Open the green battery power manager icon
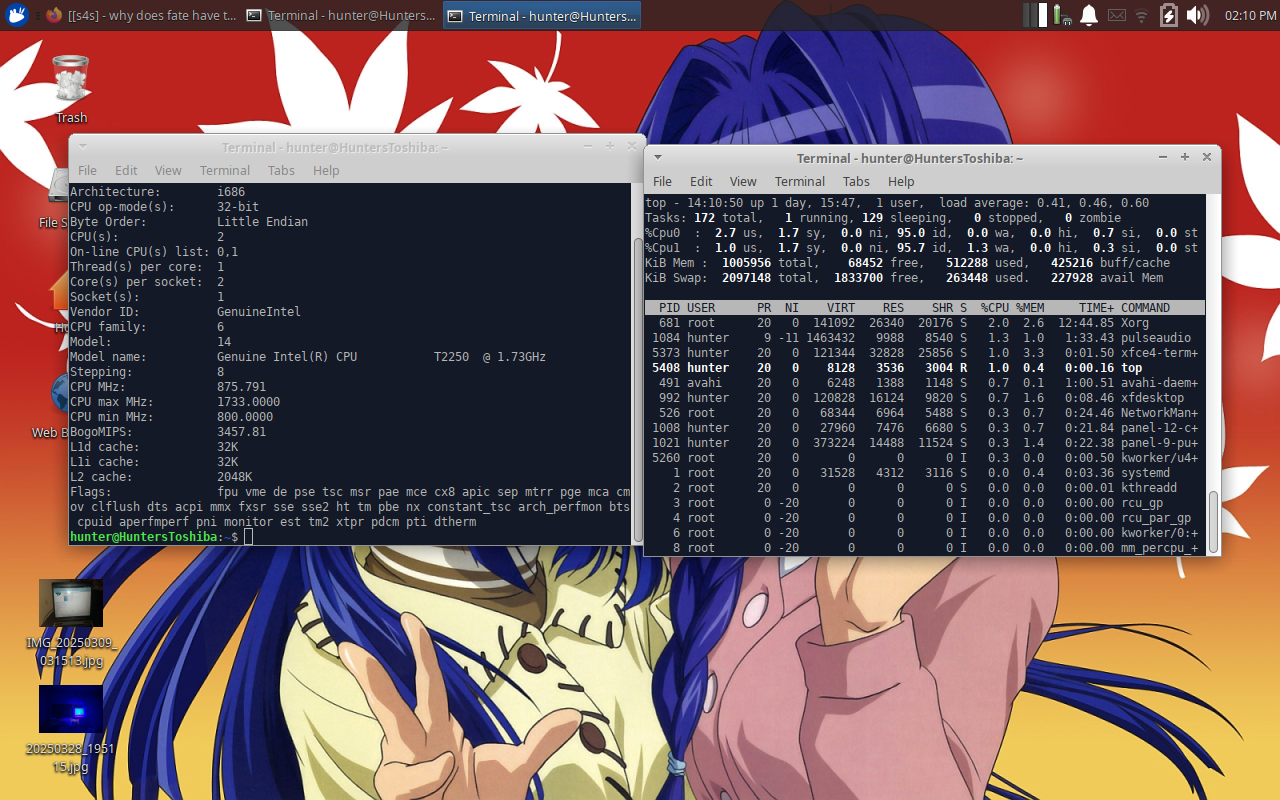1280x800 pixels. pos(1062,15)
